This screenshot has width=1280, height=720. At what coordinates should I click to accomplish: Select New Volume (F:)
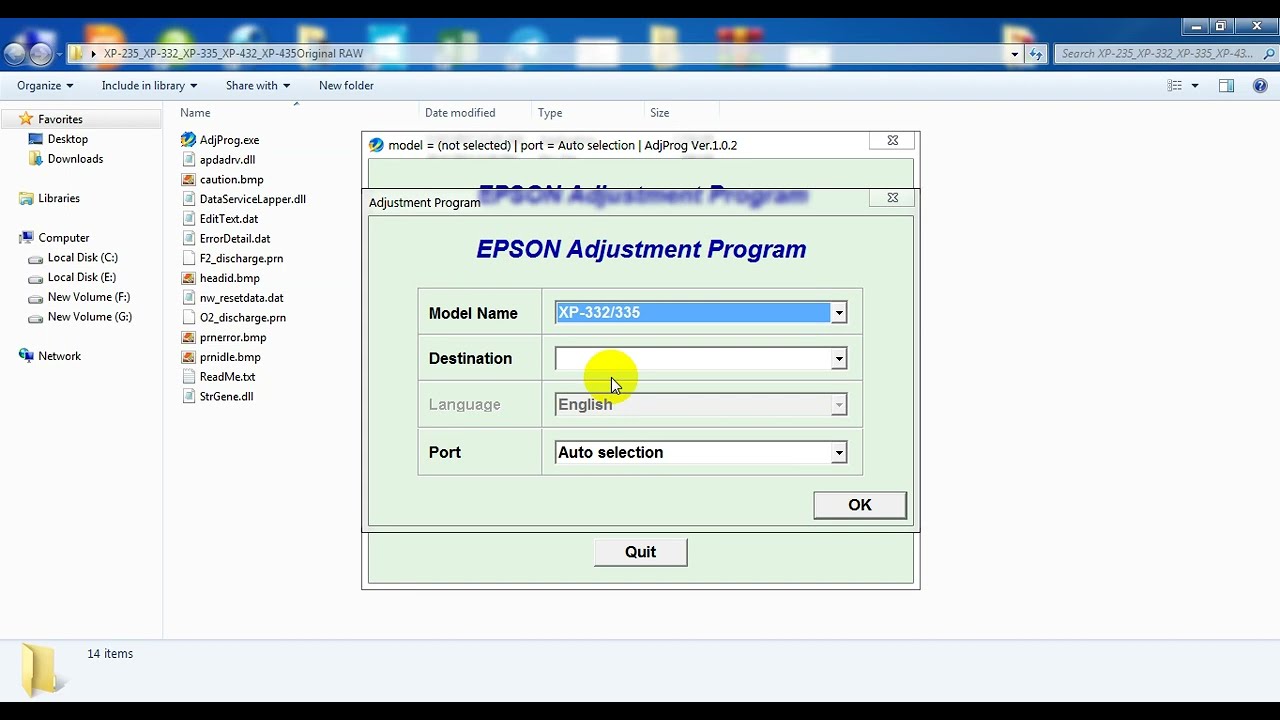88,297
